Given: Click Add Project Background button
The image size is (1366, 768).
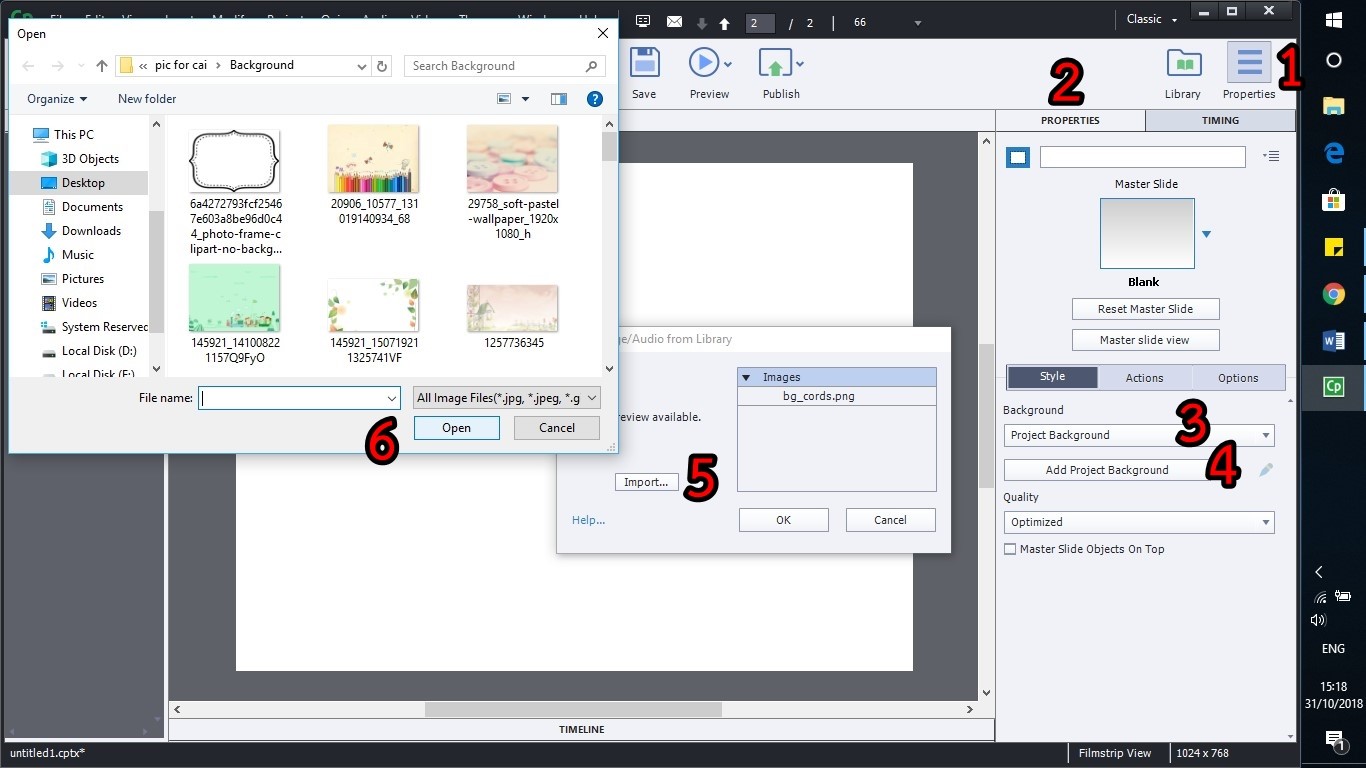Looking at the screenshot, I should tap(1107, 470).
